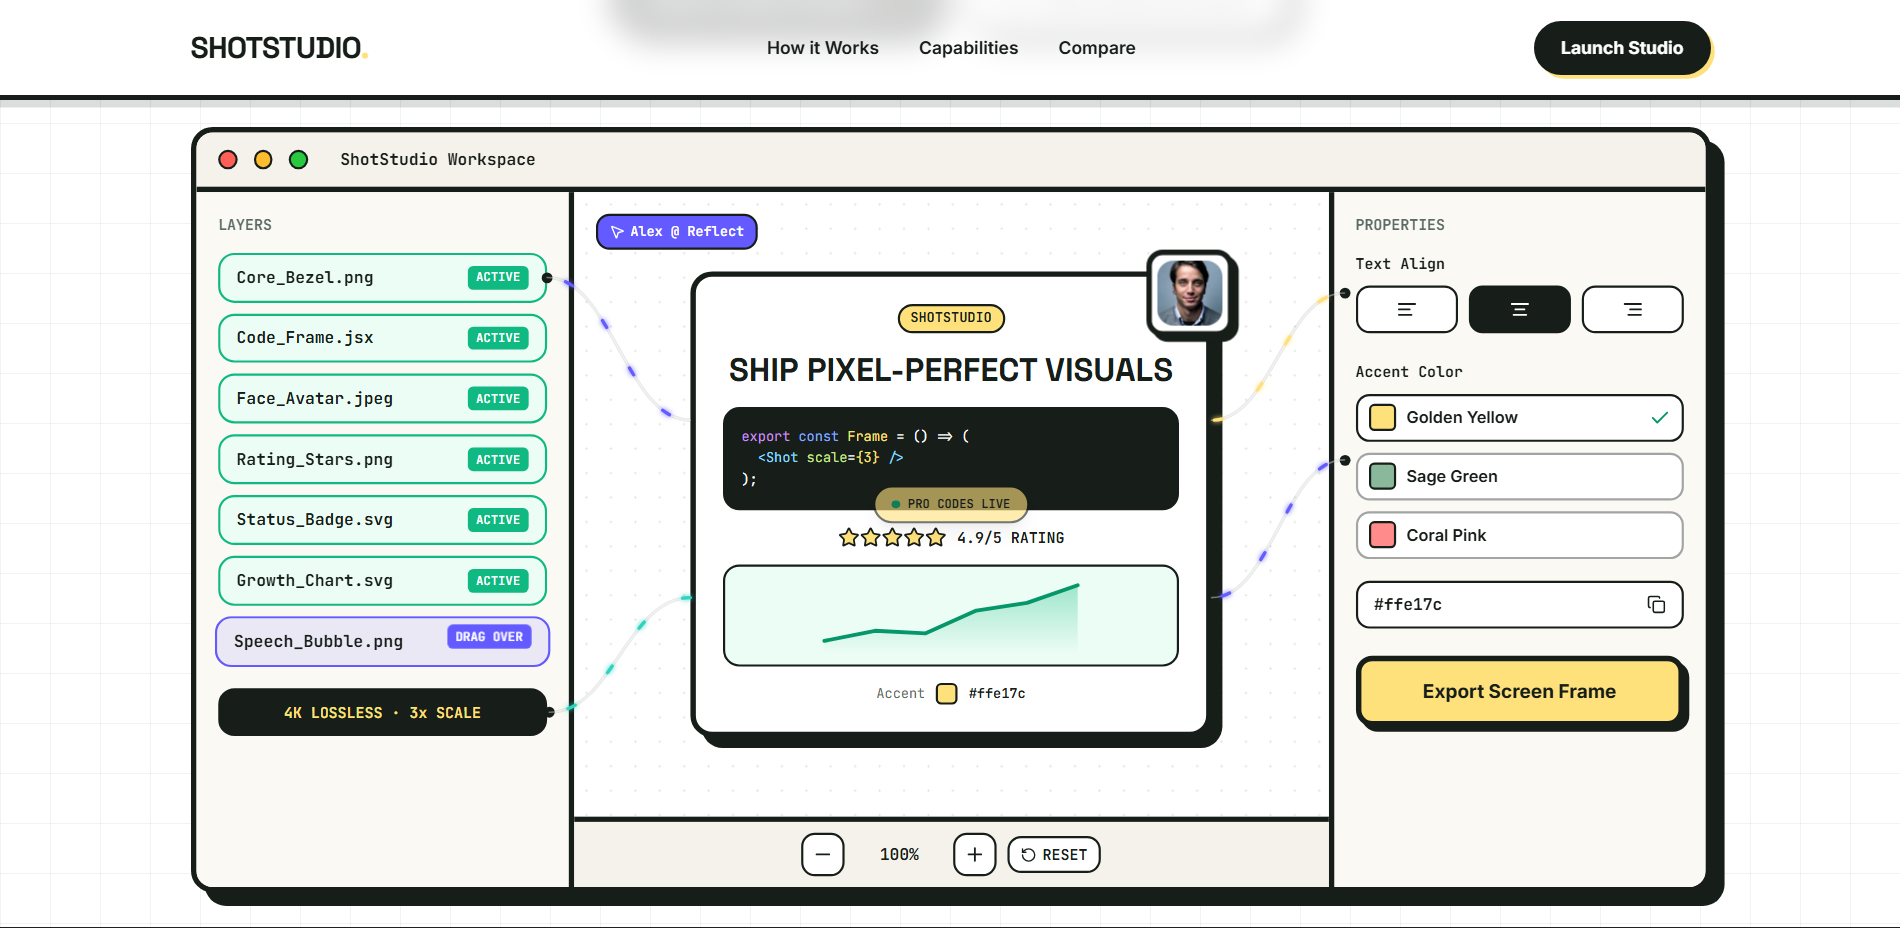Viewport: 1900px width, 928px height.
Task: Click the accent swatch below the chart
Action: pyautogui.click(x=947, y=694)
